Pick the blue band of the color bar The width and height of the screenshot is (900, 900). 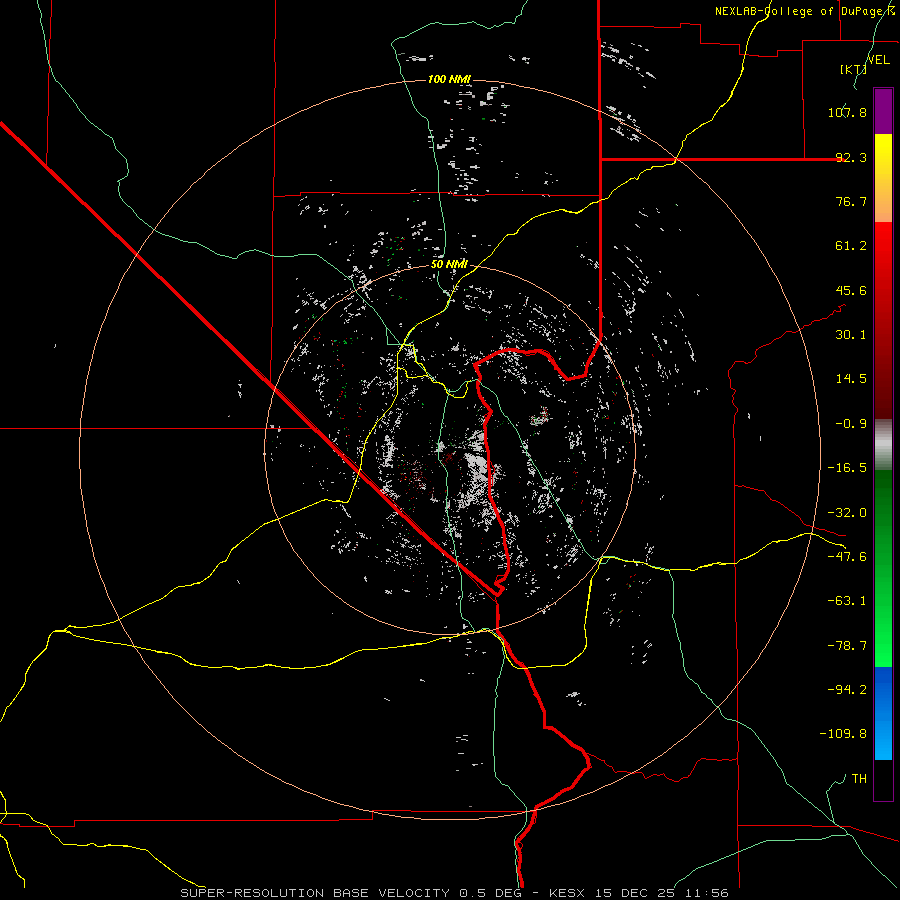pyautogui.click(x=883, y=713)
